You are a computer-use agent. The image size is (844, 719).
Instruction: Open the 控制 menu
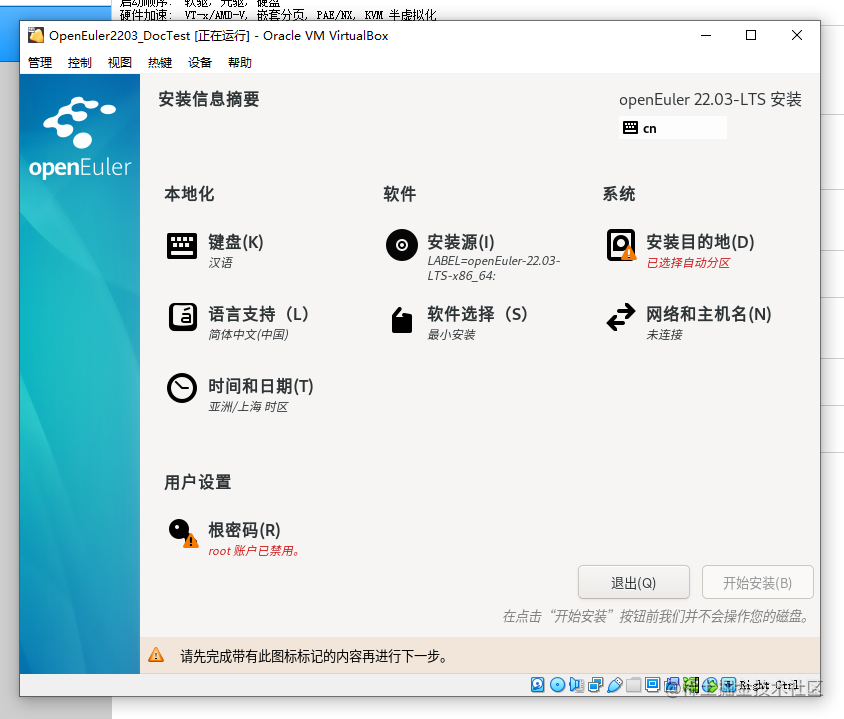click(x=79, y=62)
